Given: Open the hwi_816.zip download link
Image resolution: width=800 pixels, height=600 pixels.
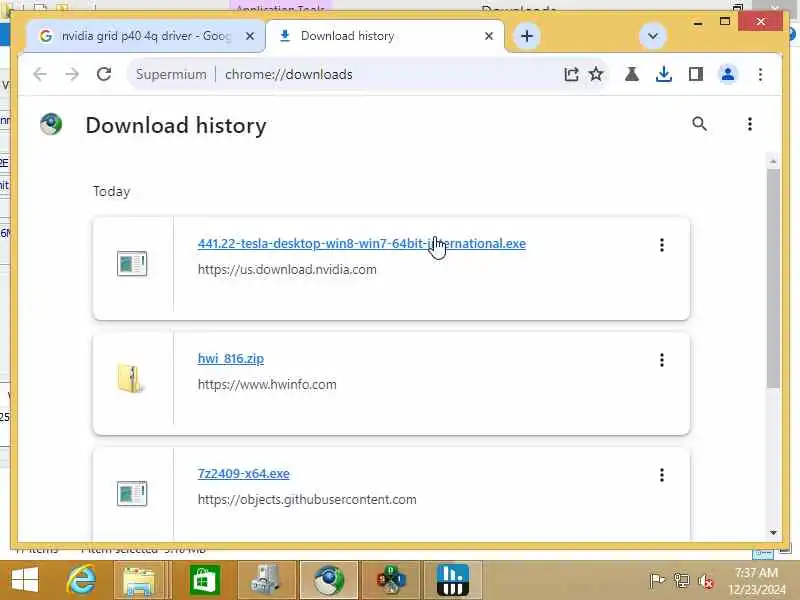Looking at the screenshot, I should pyautogui.click(x=231, y=359).
